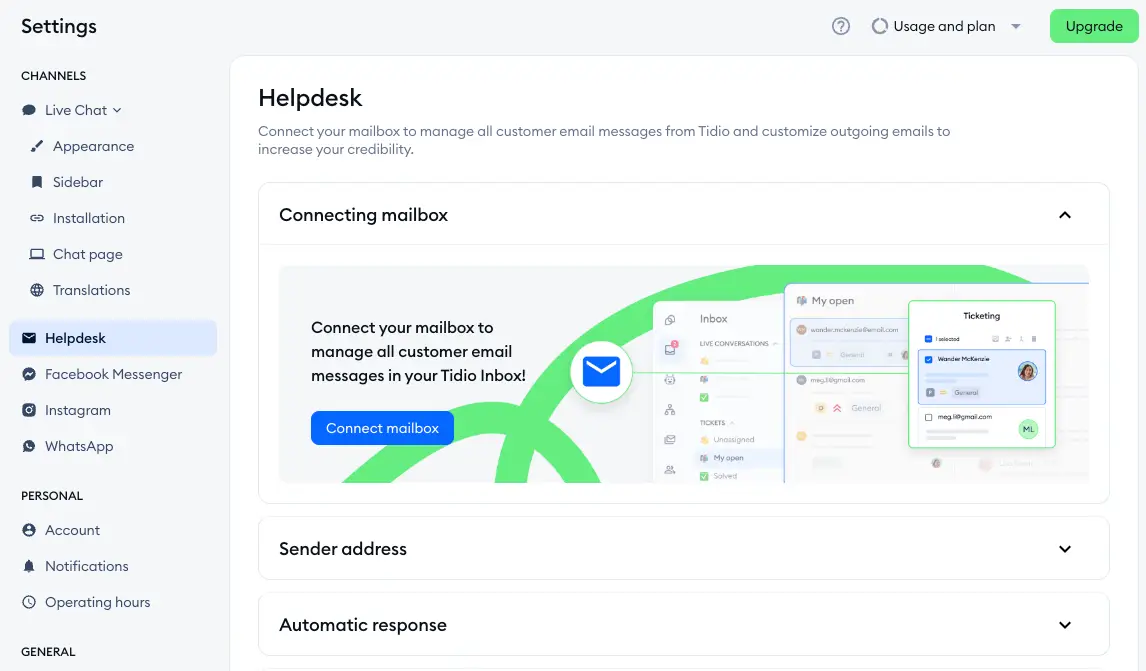Collapse the Connecting mailbox section chevron
The image size is (1146, 671).
point(1065,215)
